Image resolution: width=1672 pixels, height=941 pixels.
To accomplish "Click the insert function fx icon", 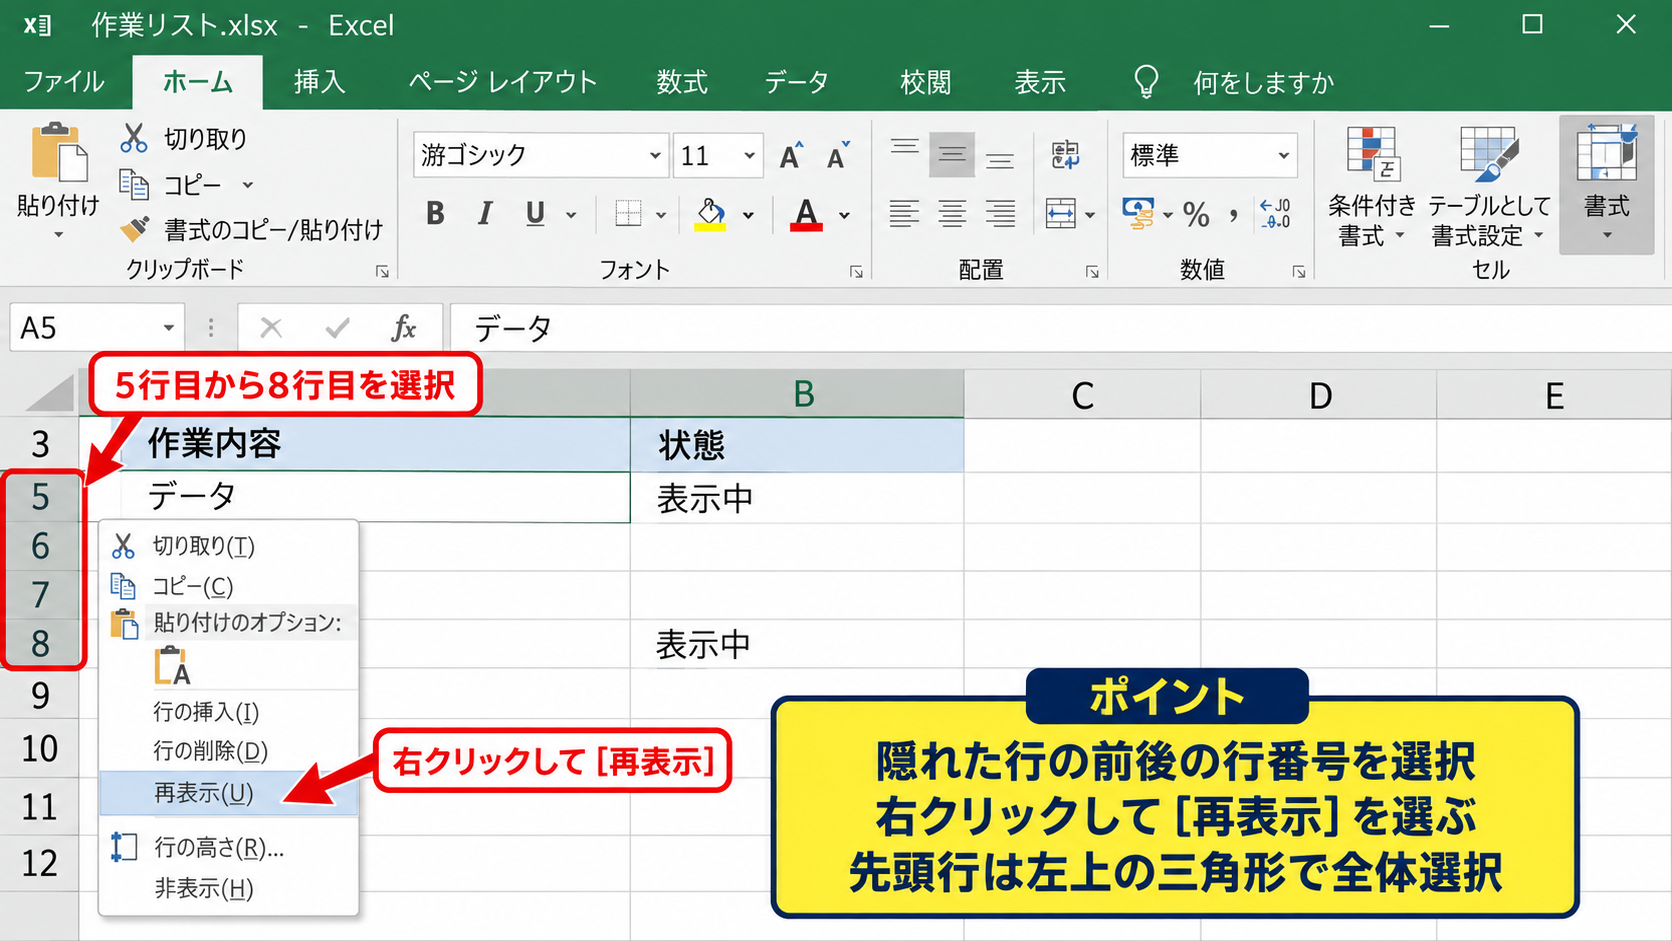I will 404,328.
